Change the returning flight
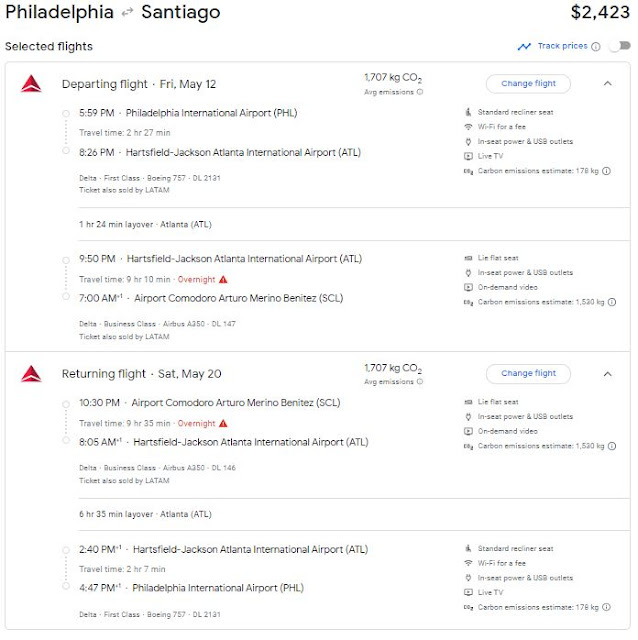The width and height of the screenshot is (638, 640). (x=528, y=373)
